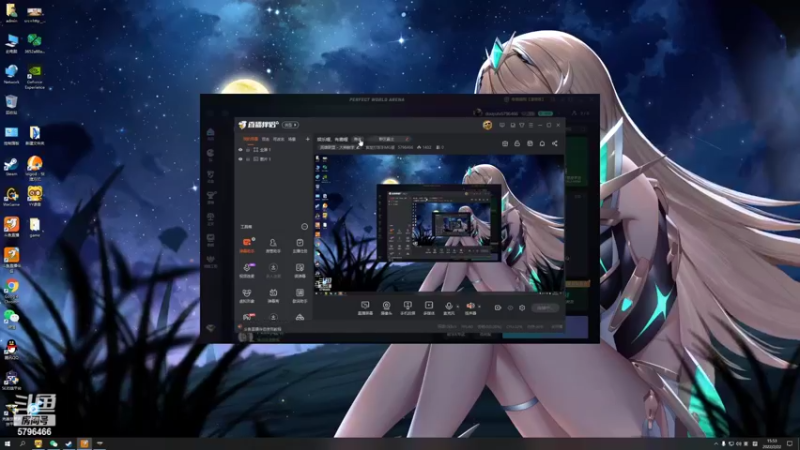Select the first full-screen source row
800x450 pixels.
pyautogui.click(x=274, y=150)
